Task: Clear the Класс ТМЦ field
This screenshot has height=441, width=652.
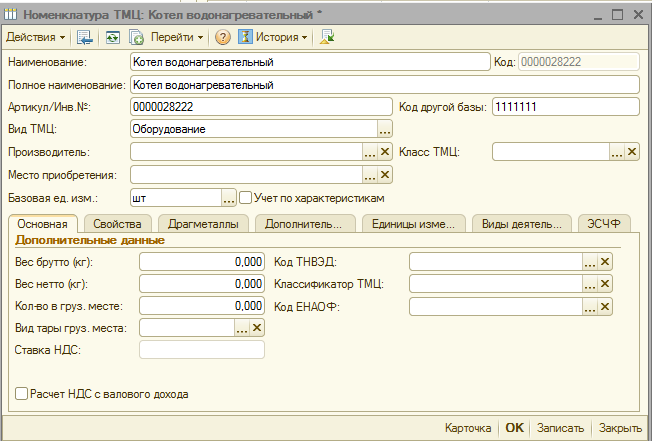Action: point(631,152)
